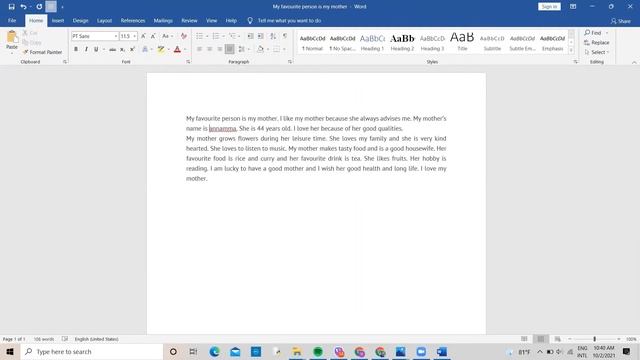640x360 pixels.
Task: Open the Share pane
Action: pyautogui.click(x=620, y=21)
